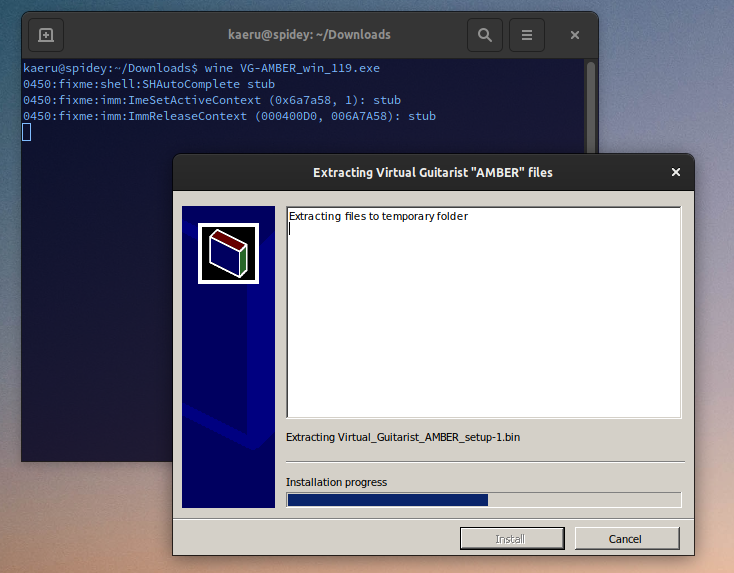The image size is (734, 573).
Task: Click the terminal title kaeru@spidey: ~/Downloads
Action: 309,35
